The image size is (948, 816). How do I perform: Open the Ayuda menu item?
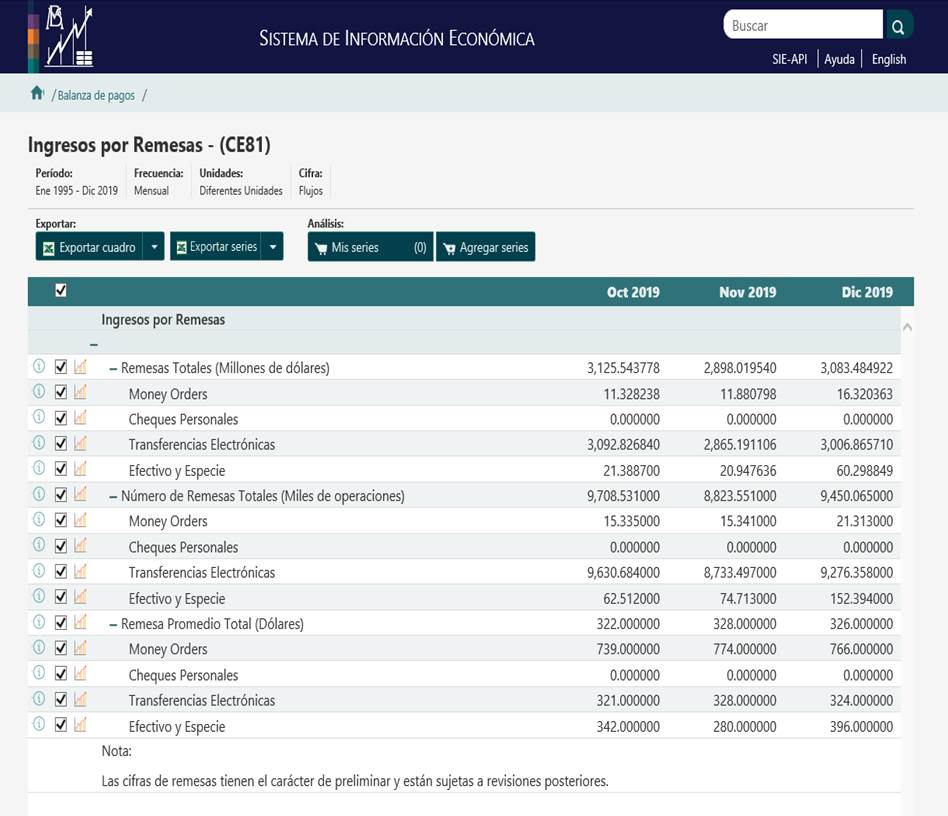pos(839,59)
